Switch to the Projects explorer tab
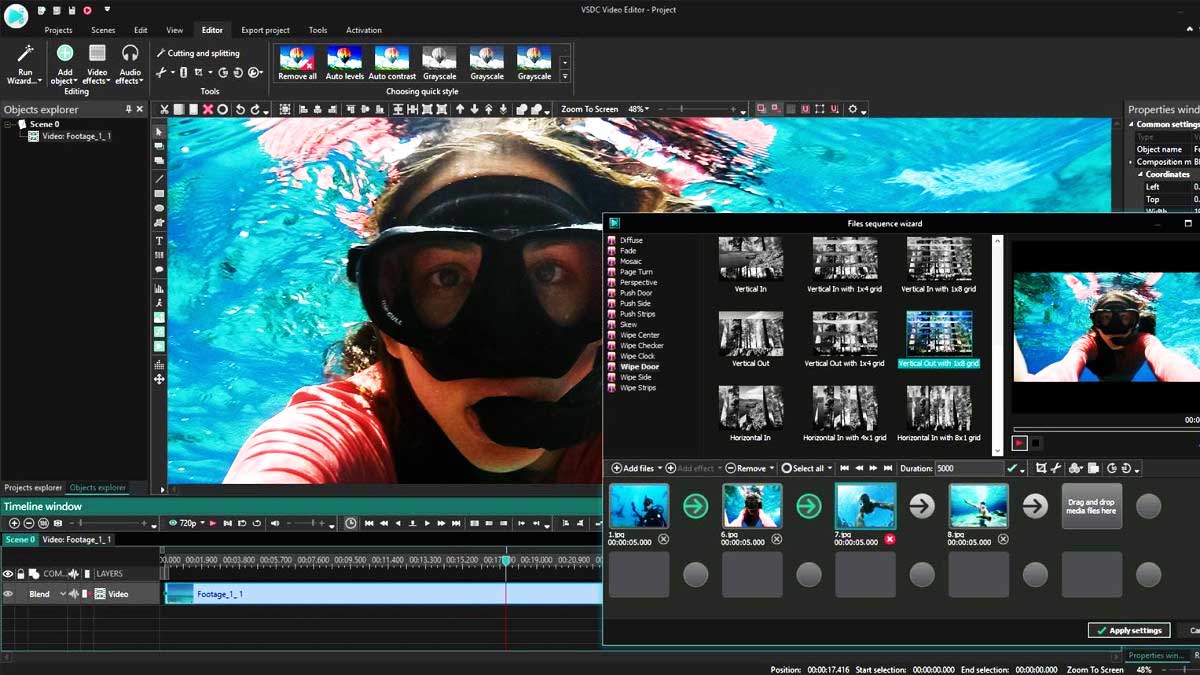 [32, 488]
